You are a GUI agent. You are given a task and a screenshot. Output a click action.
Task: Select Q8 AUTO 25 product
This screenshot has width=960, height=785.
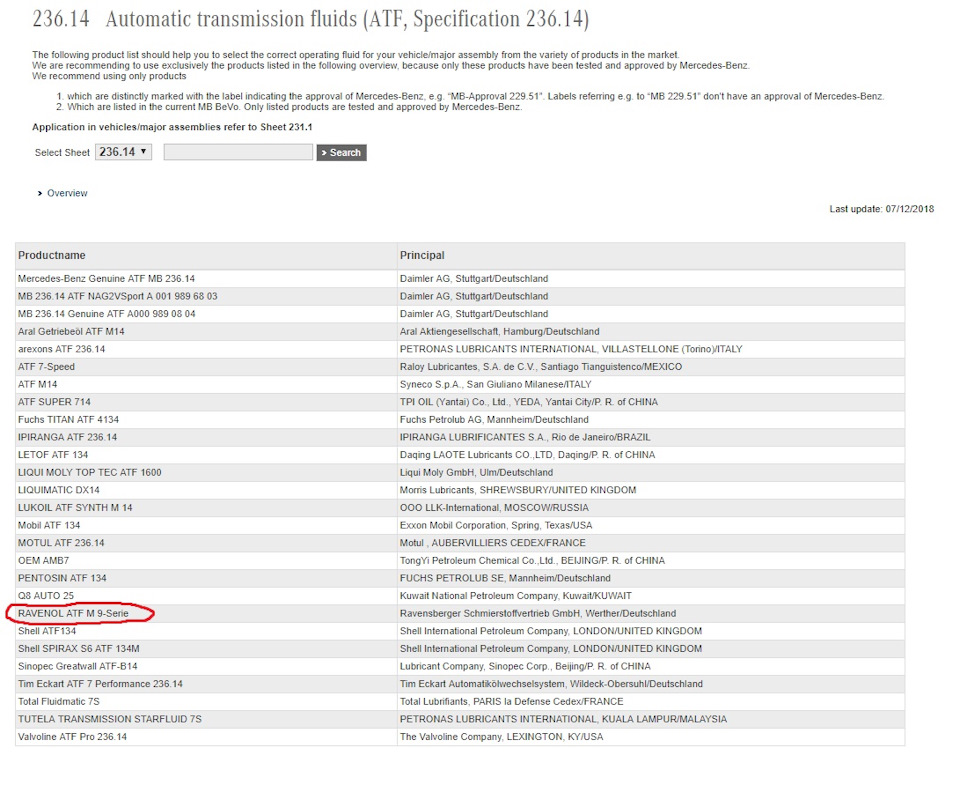[46, 596]
